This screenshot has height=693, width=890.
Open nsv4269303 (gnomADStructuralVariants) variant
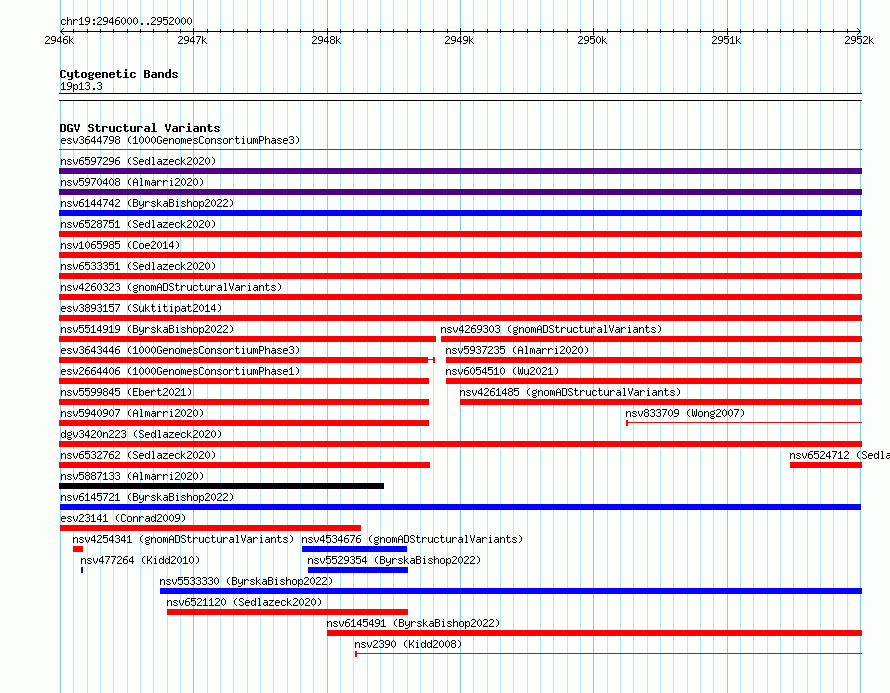(551, 329)
